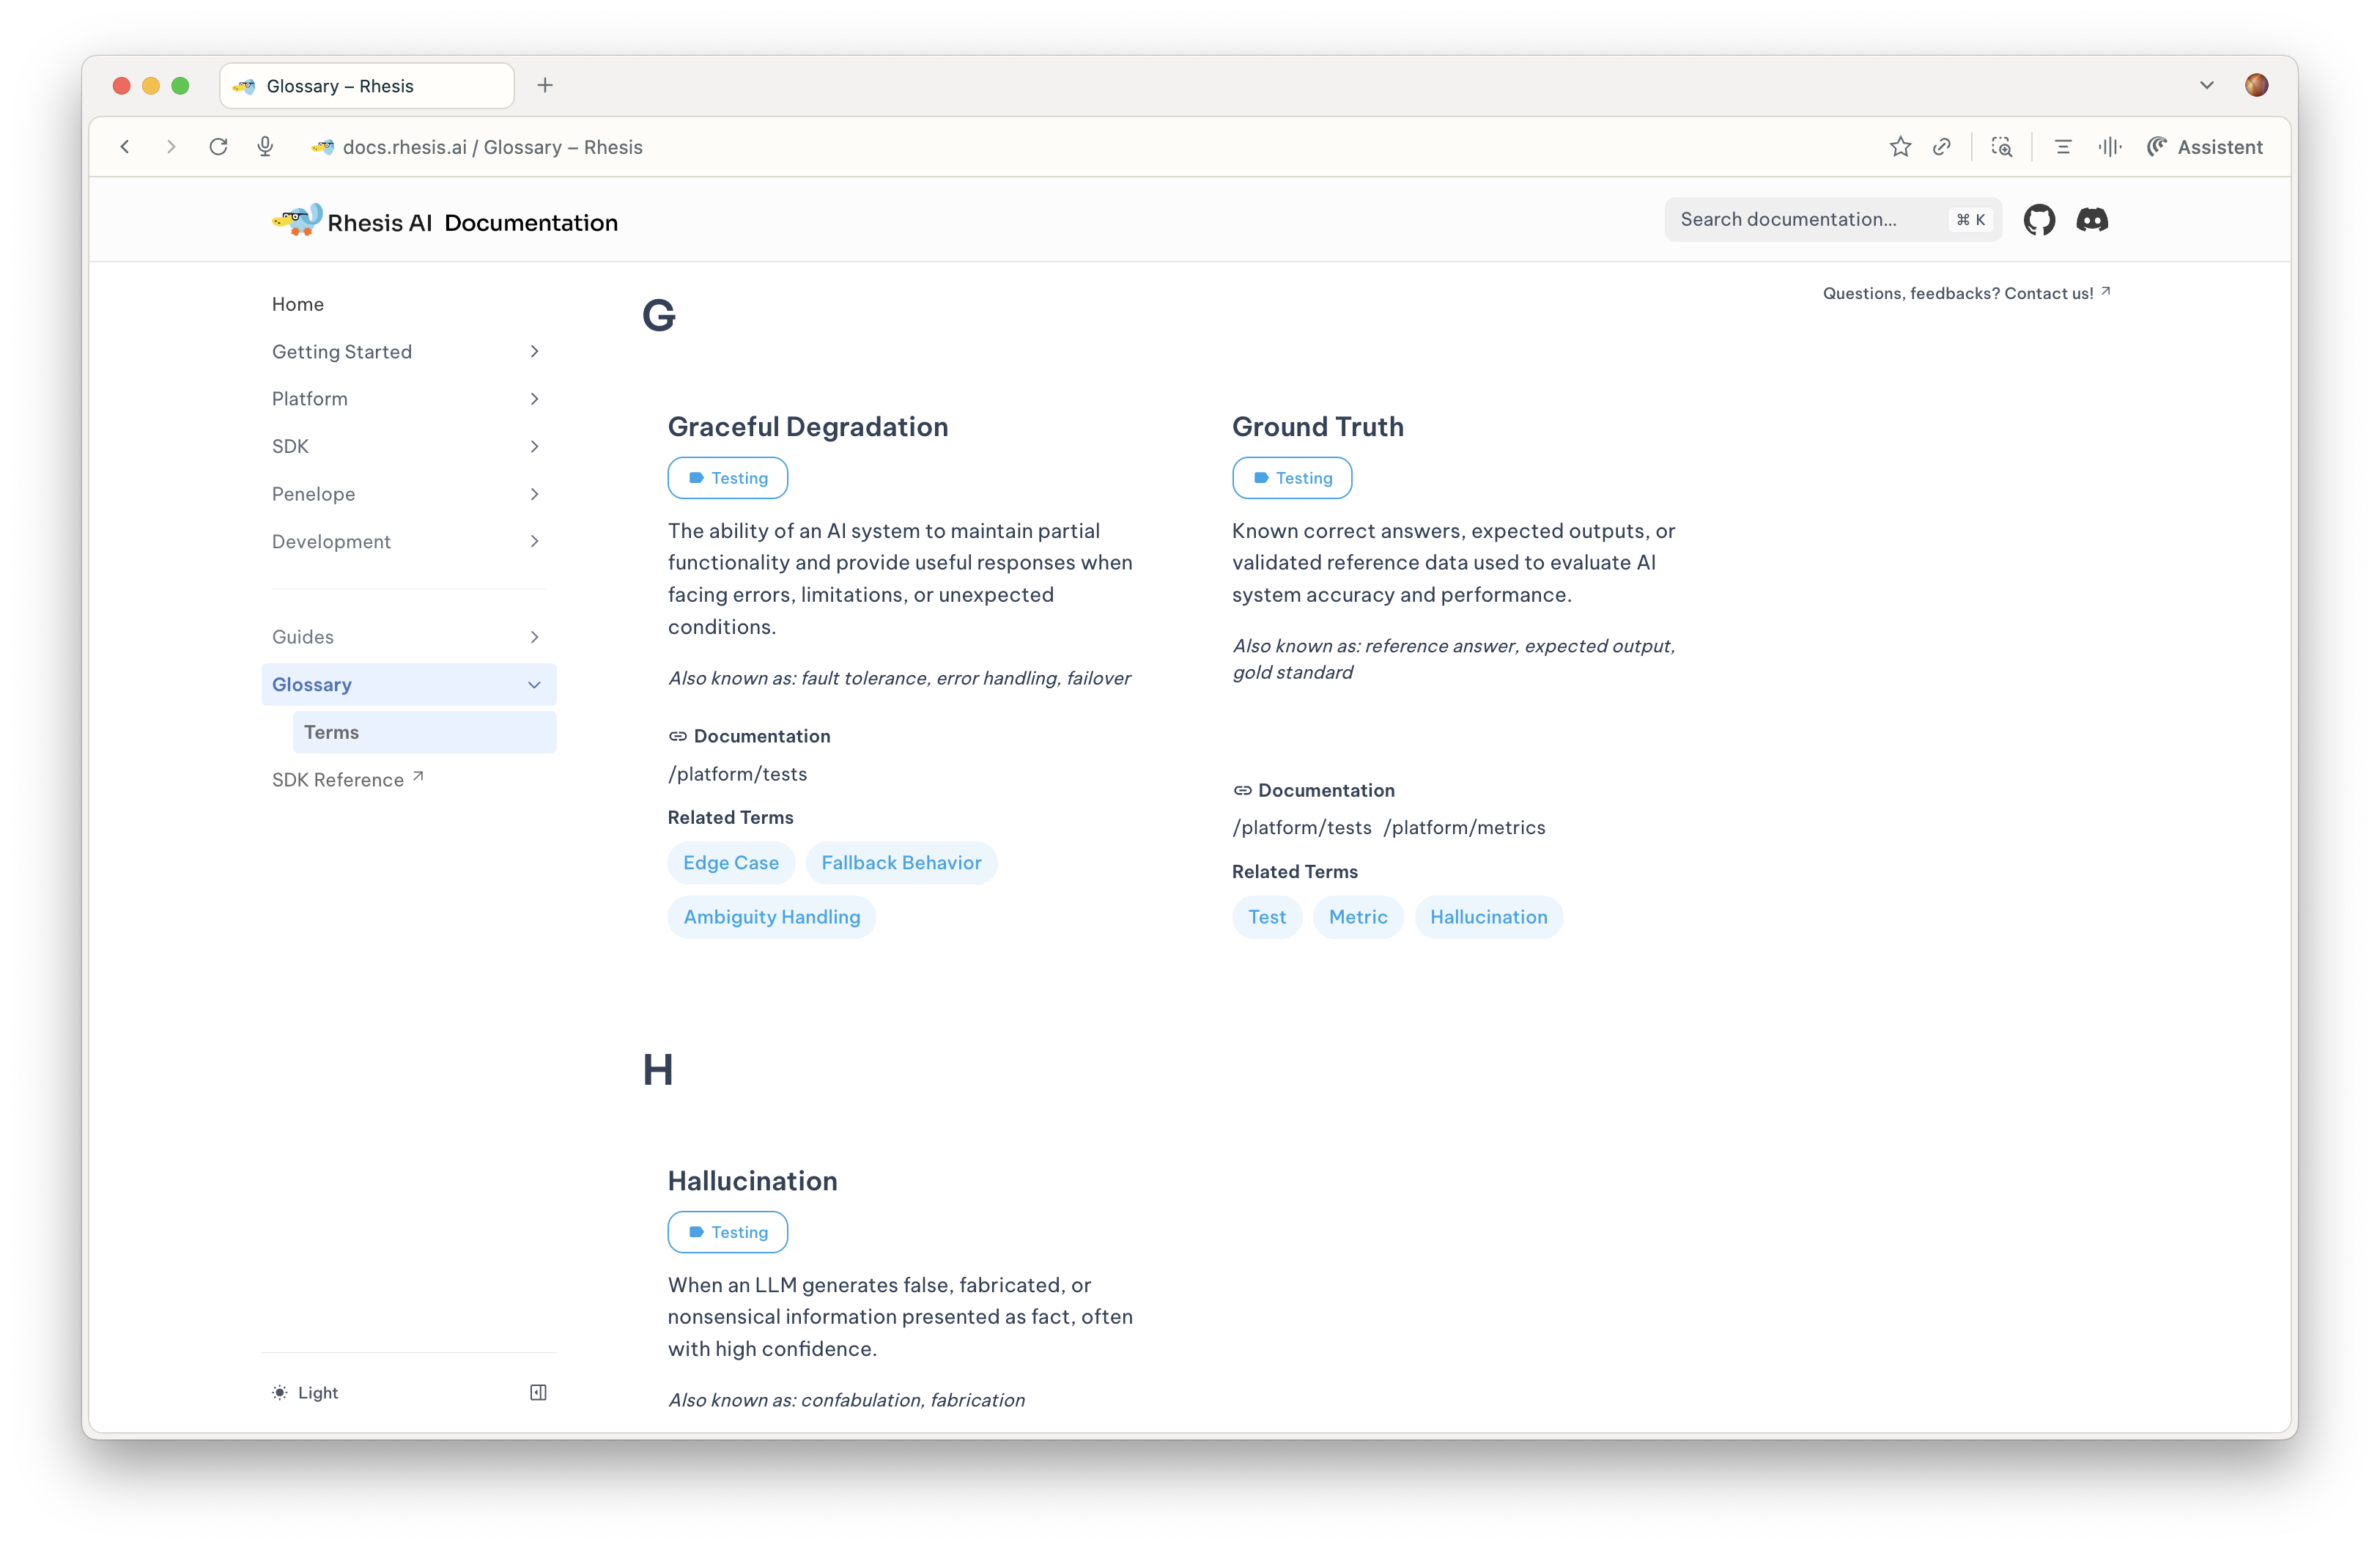Screen dimensions: 2380x1548
Task: Open the Assistent panel button
Action: click(x=2204, y=147)
